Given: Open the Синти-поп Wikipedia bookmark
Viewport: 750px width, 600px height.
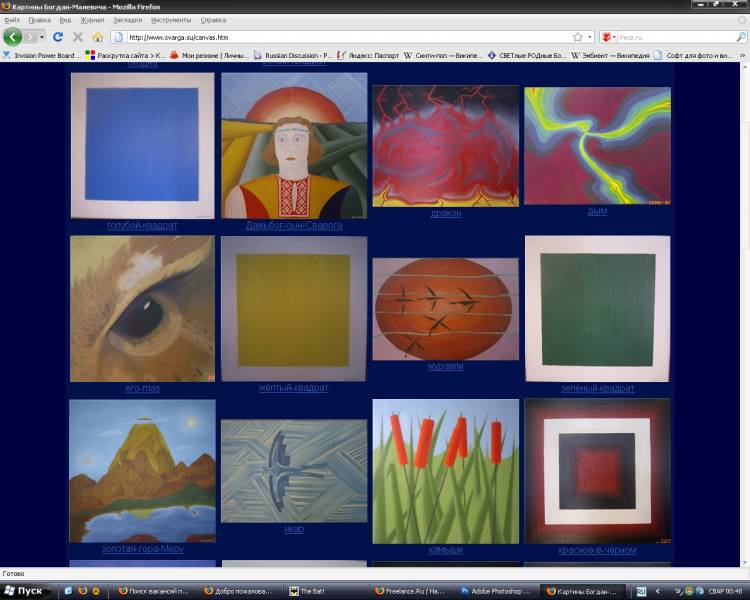Looking at the screenshot, I should click(x=443, y=56).
